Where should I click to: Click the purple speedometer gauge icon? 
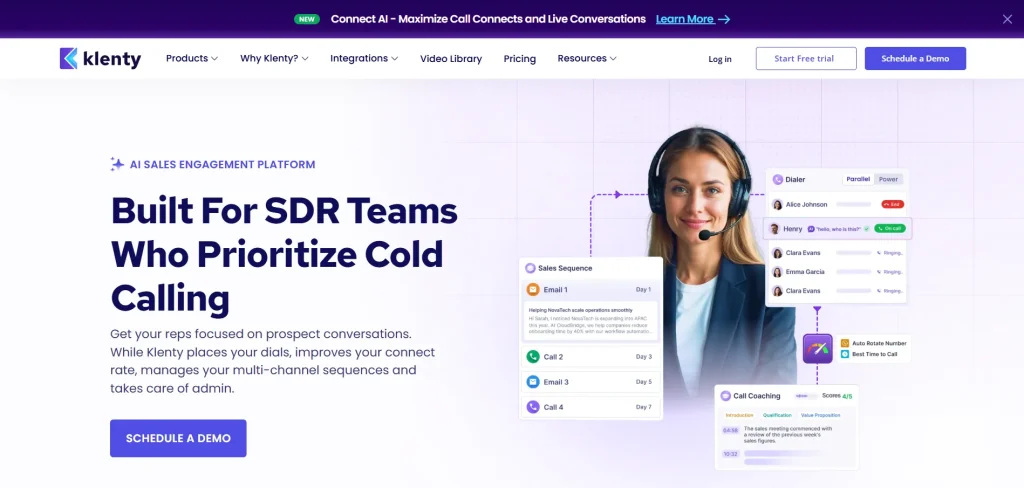point(817,349)
